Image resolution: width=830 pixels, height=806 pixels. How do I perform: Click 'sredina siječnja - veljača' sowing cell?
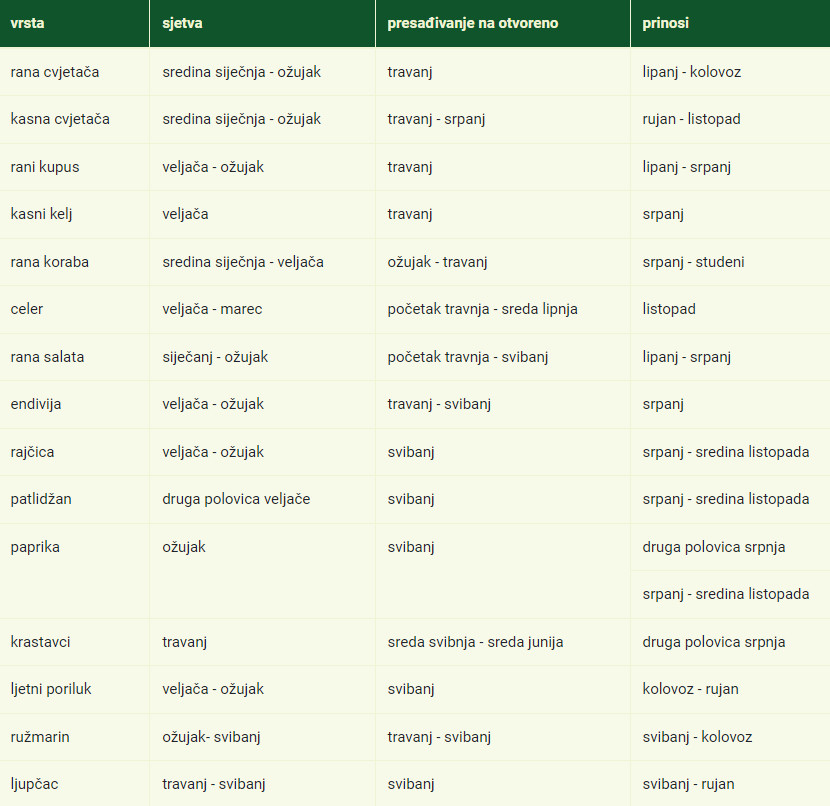[x=243, y=262]
